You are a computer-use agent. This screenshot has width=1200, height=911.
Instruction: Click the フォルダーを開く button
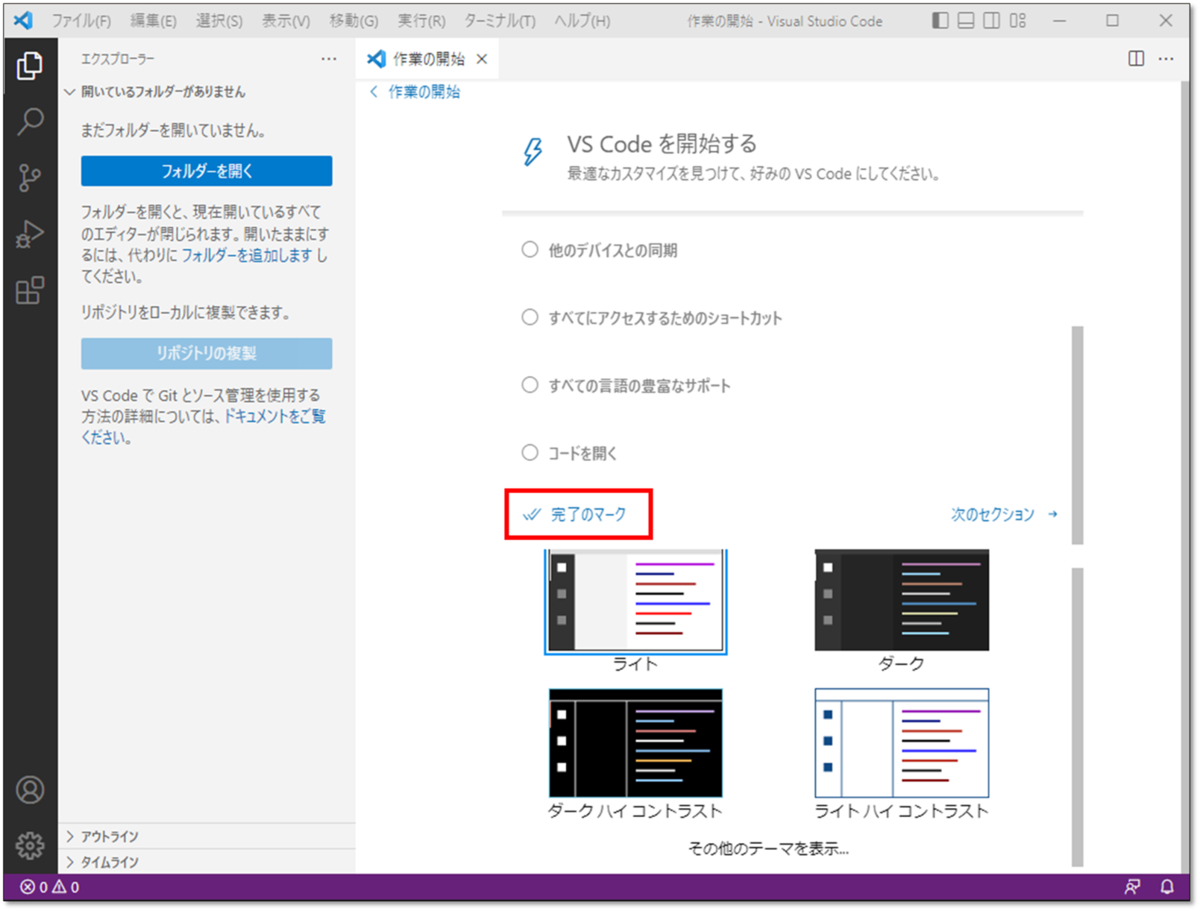[x=207, y=171]
